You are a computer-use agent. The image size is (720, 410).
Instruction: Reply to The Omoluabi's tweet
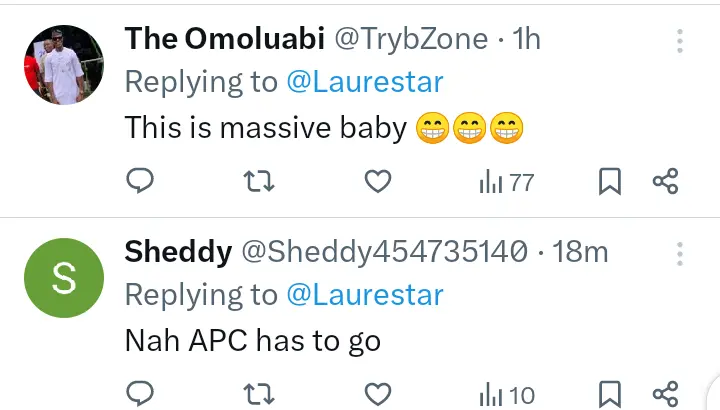(x=141, y=181)
